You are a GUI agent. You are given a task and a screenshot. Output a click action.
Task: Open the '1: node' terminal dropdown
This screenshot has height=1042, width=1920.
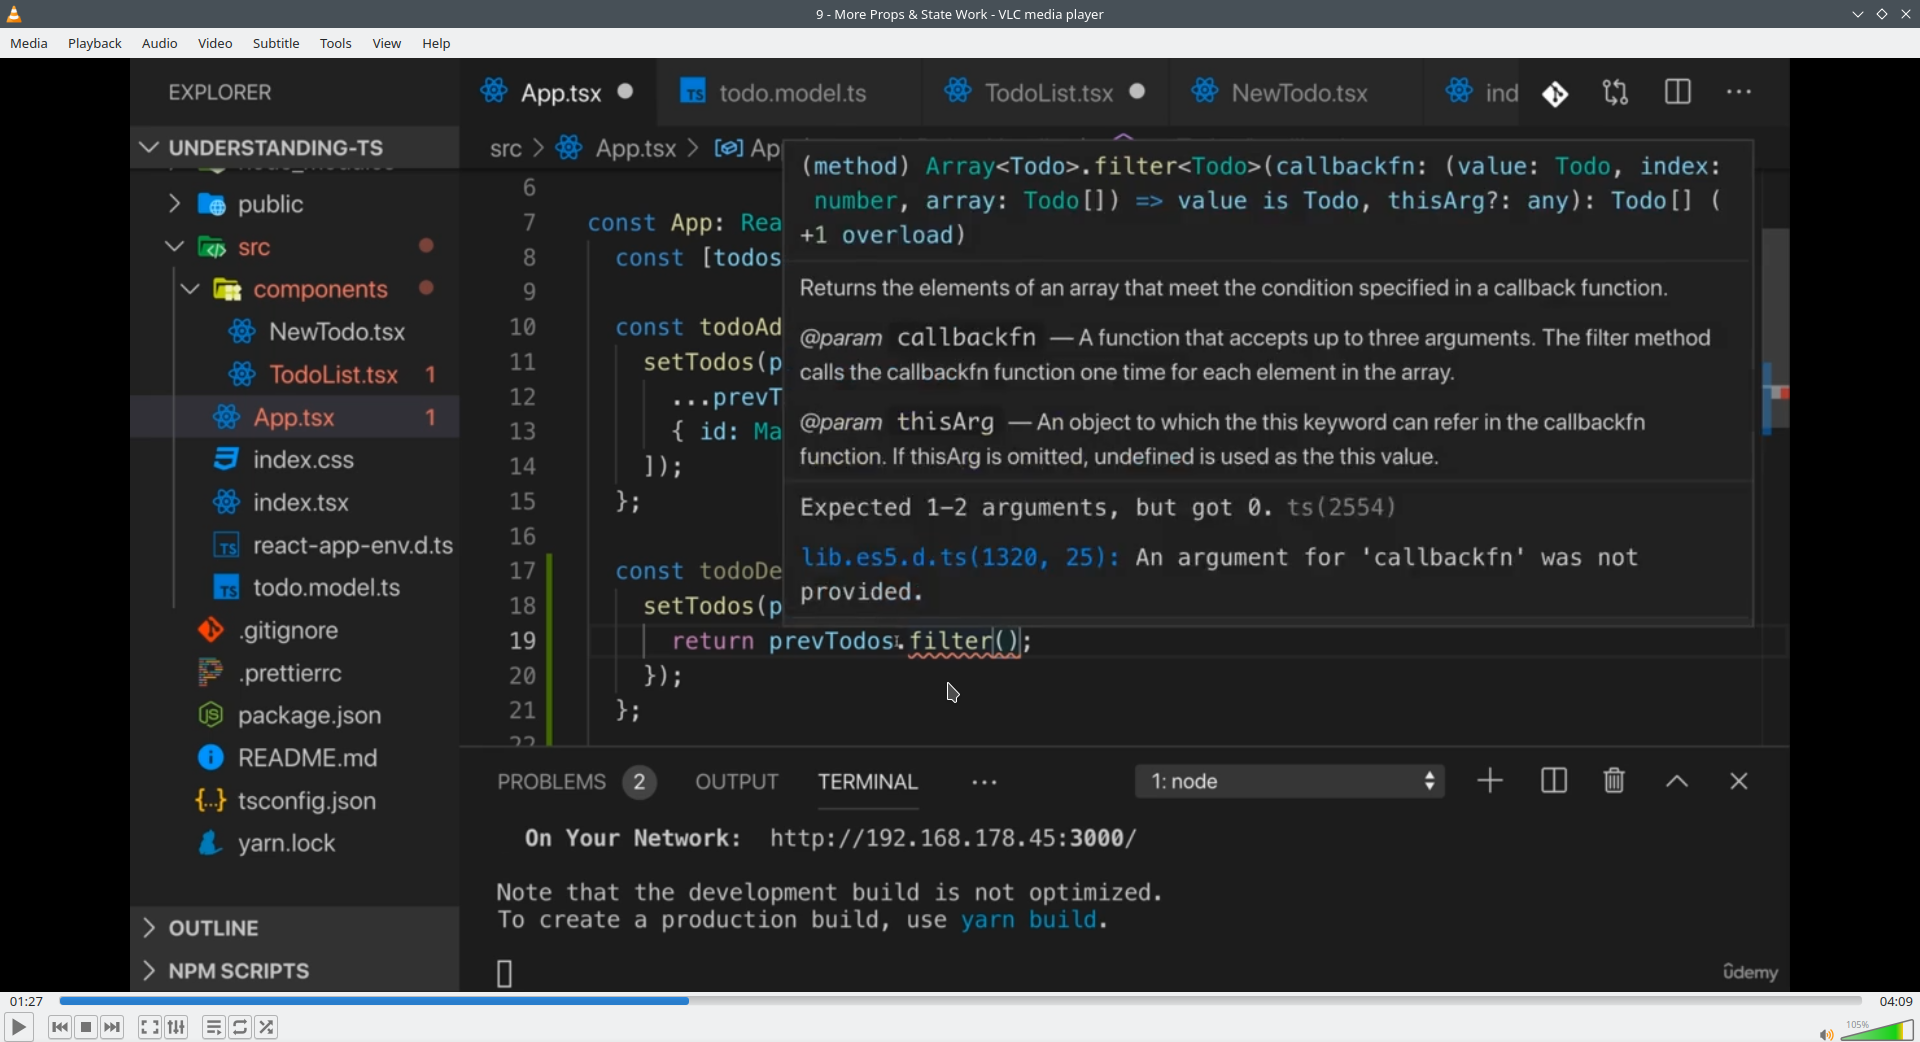[x=1289, y=781]
